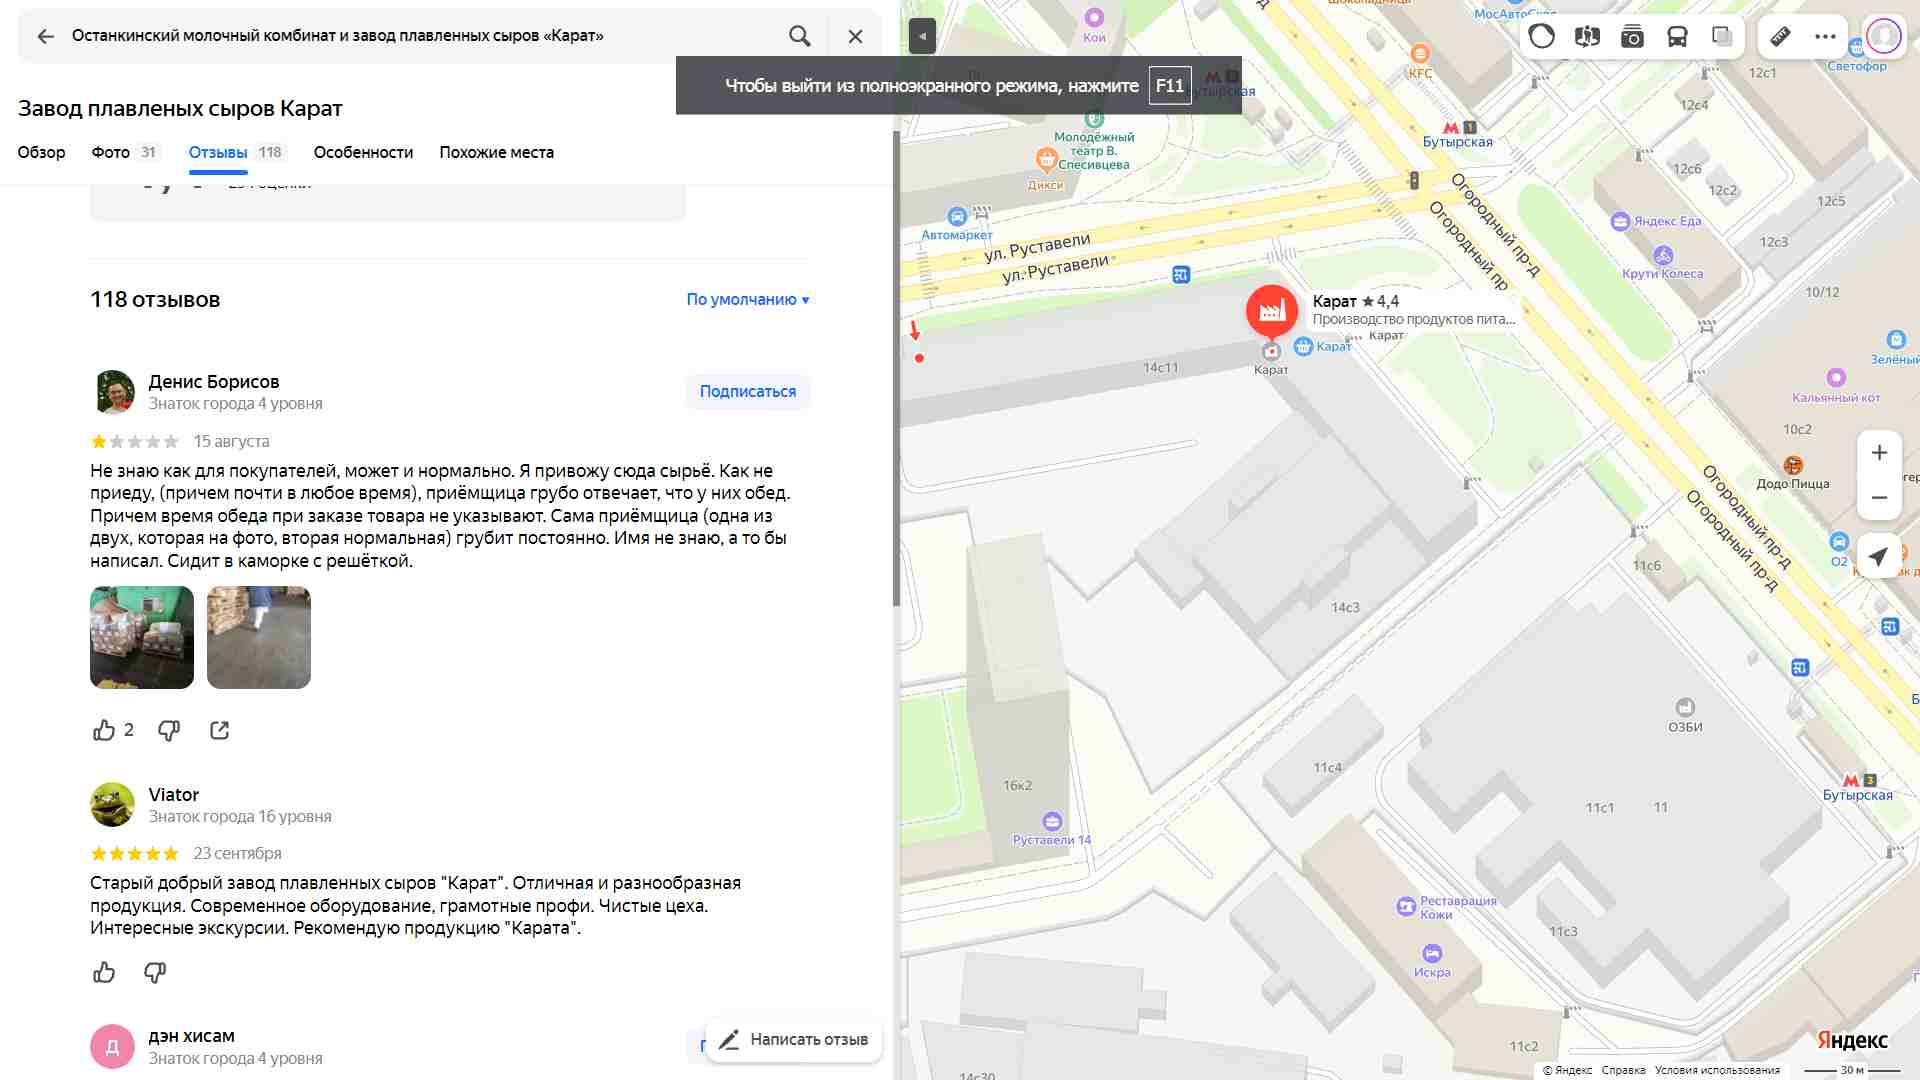Click the Молодёжный театр В. Спесивцева label
This screenshot has width=1920, height=1080.
(x=1094, y=151)
